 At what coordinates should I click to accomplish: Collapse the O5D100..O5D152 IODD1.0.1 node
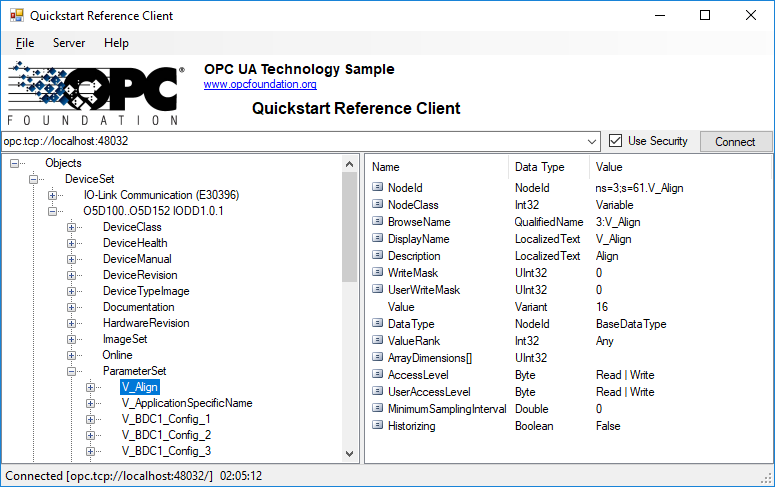click(x=52, y=211)
